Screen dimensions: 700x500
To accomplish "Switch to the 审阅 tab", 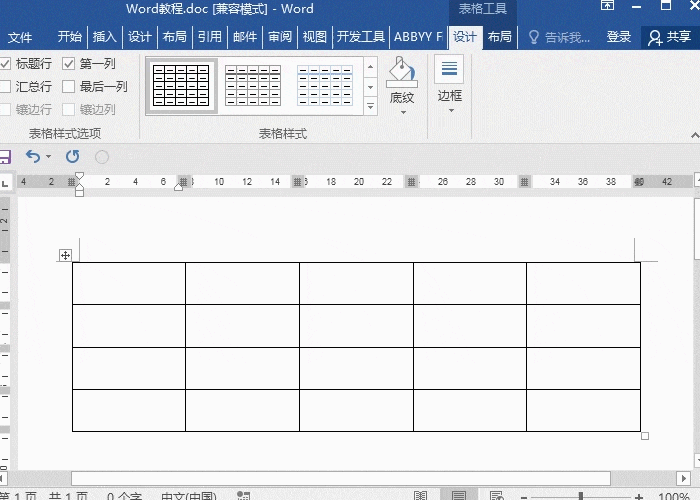I will [x=279, y=37].
